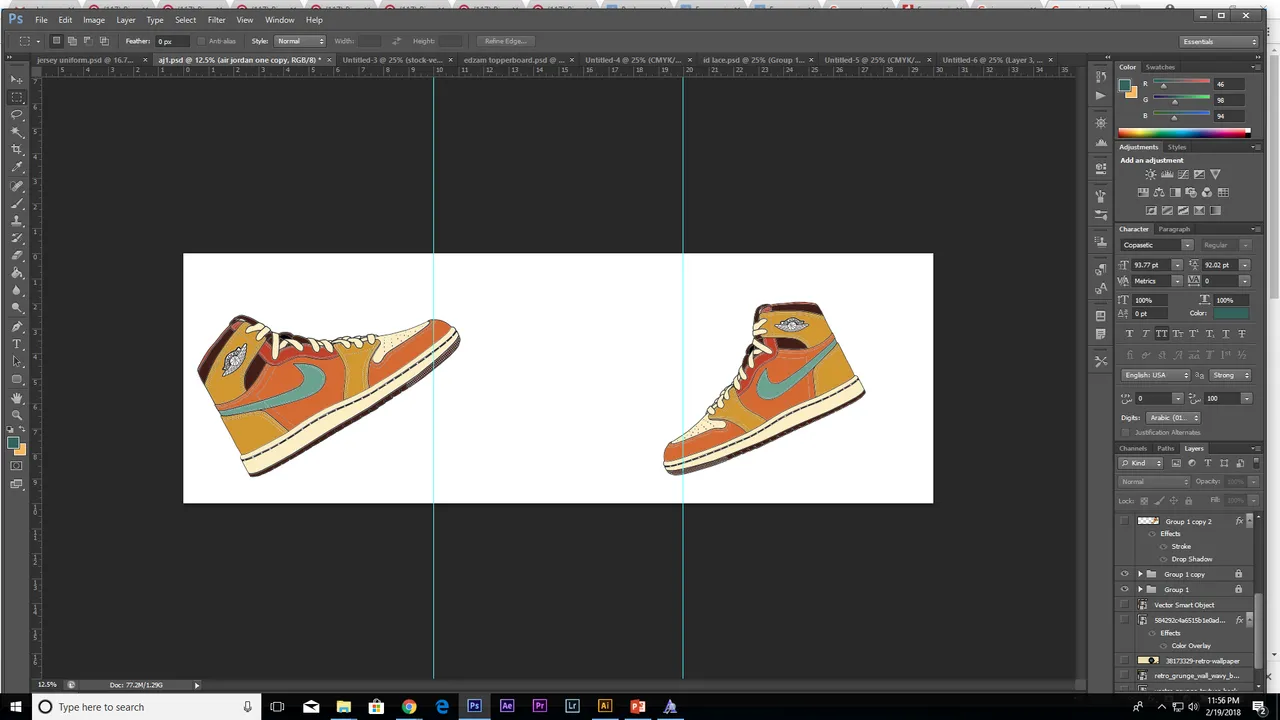The width and height of the screenshot is (1280, 720).
Task: Select the Rectangular Marquee tool
Action: (x=17, y=97)
